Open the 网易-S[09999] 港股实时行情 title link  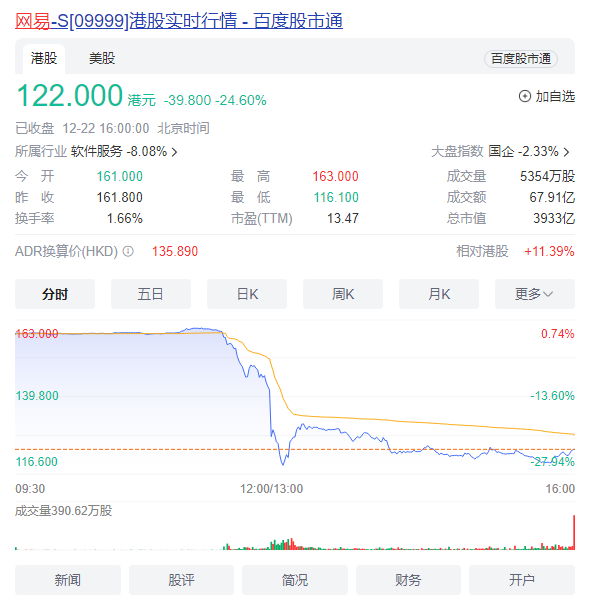[179, 21]
